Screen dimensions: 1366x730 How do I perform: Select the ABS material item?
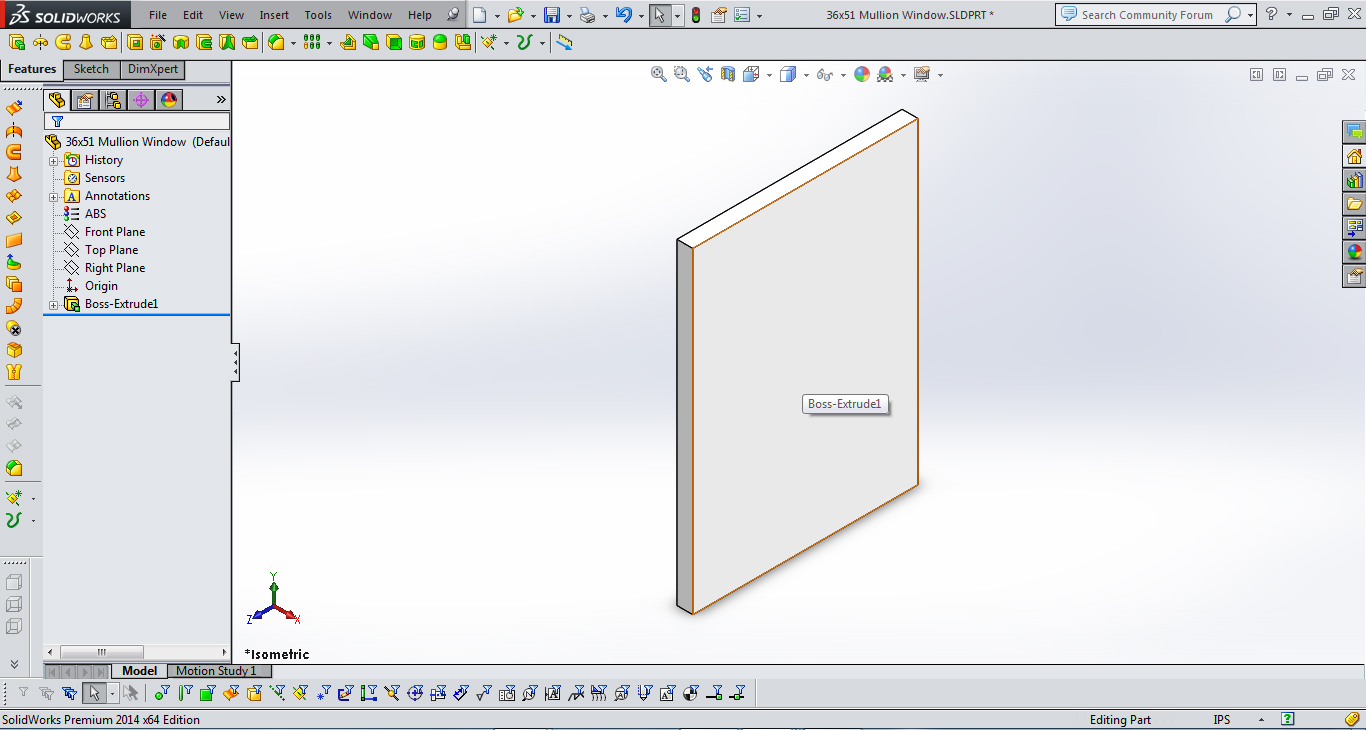(95, 214)
